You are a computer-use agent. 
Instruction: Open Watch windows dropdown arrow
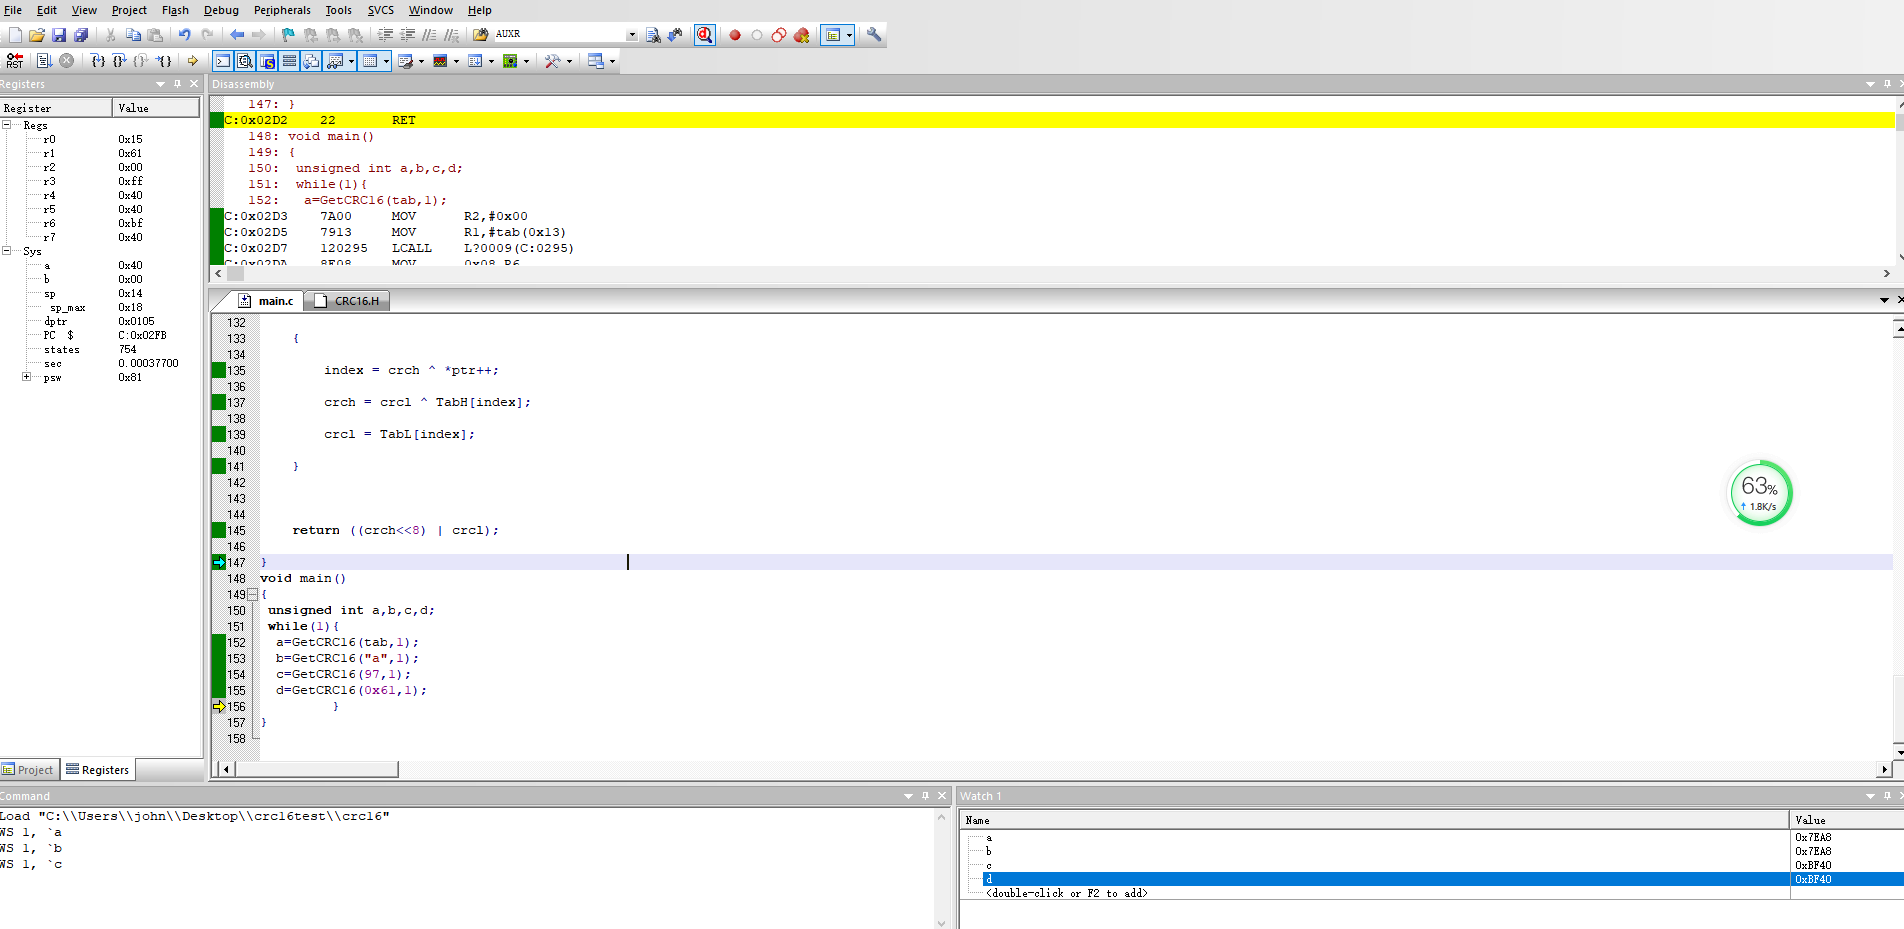[x=351, y=61]
